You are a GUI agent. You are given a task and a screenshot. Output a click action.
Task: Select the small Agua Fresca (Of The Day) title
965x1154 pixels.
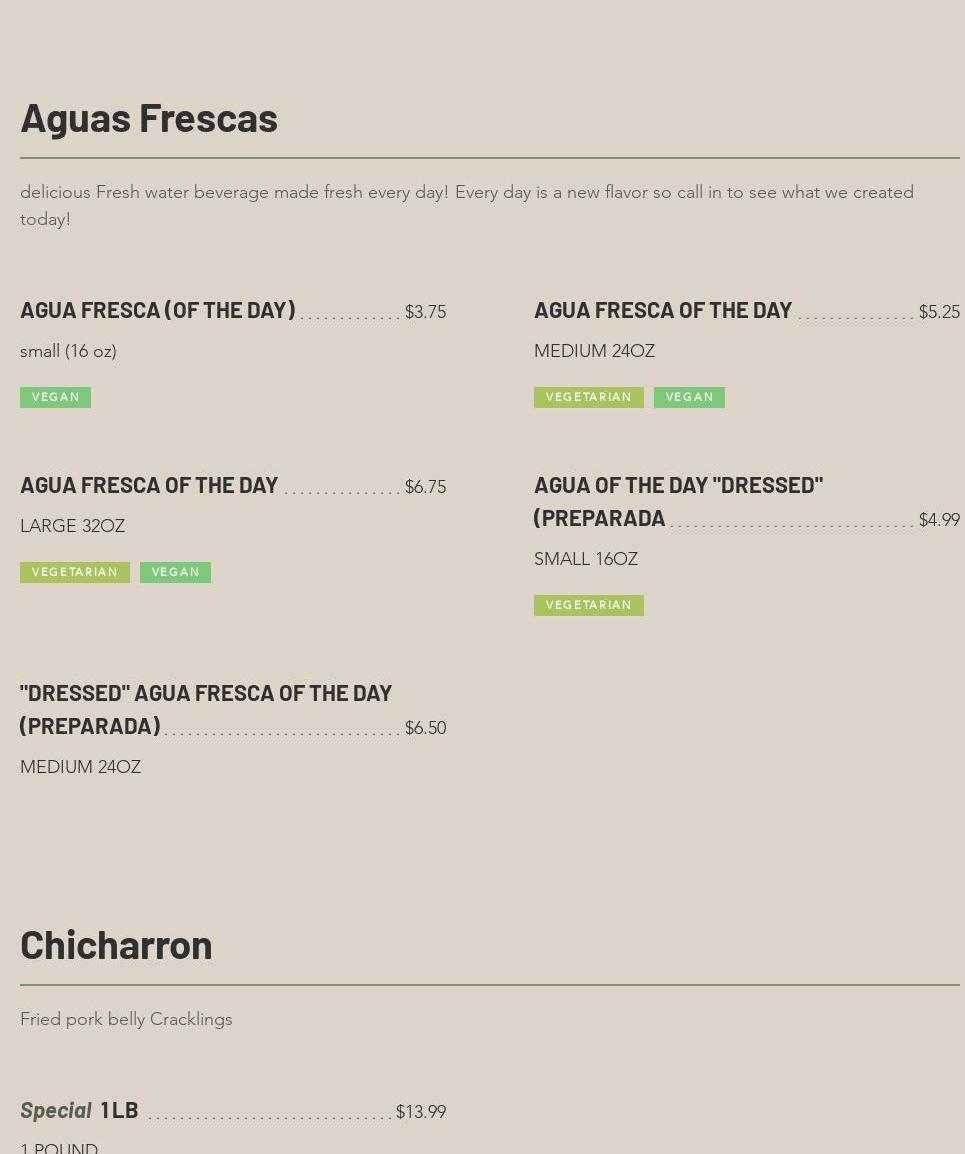click(157, 310)
